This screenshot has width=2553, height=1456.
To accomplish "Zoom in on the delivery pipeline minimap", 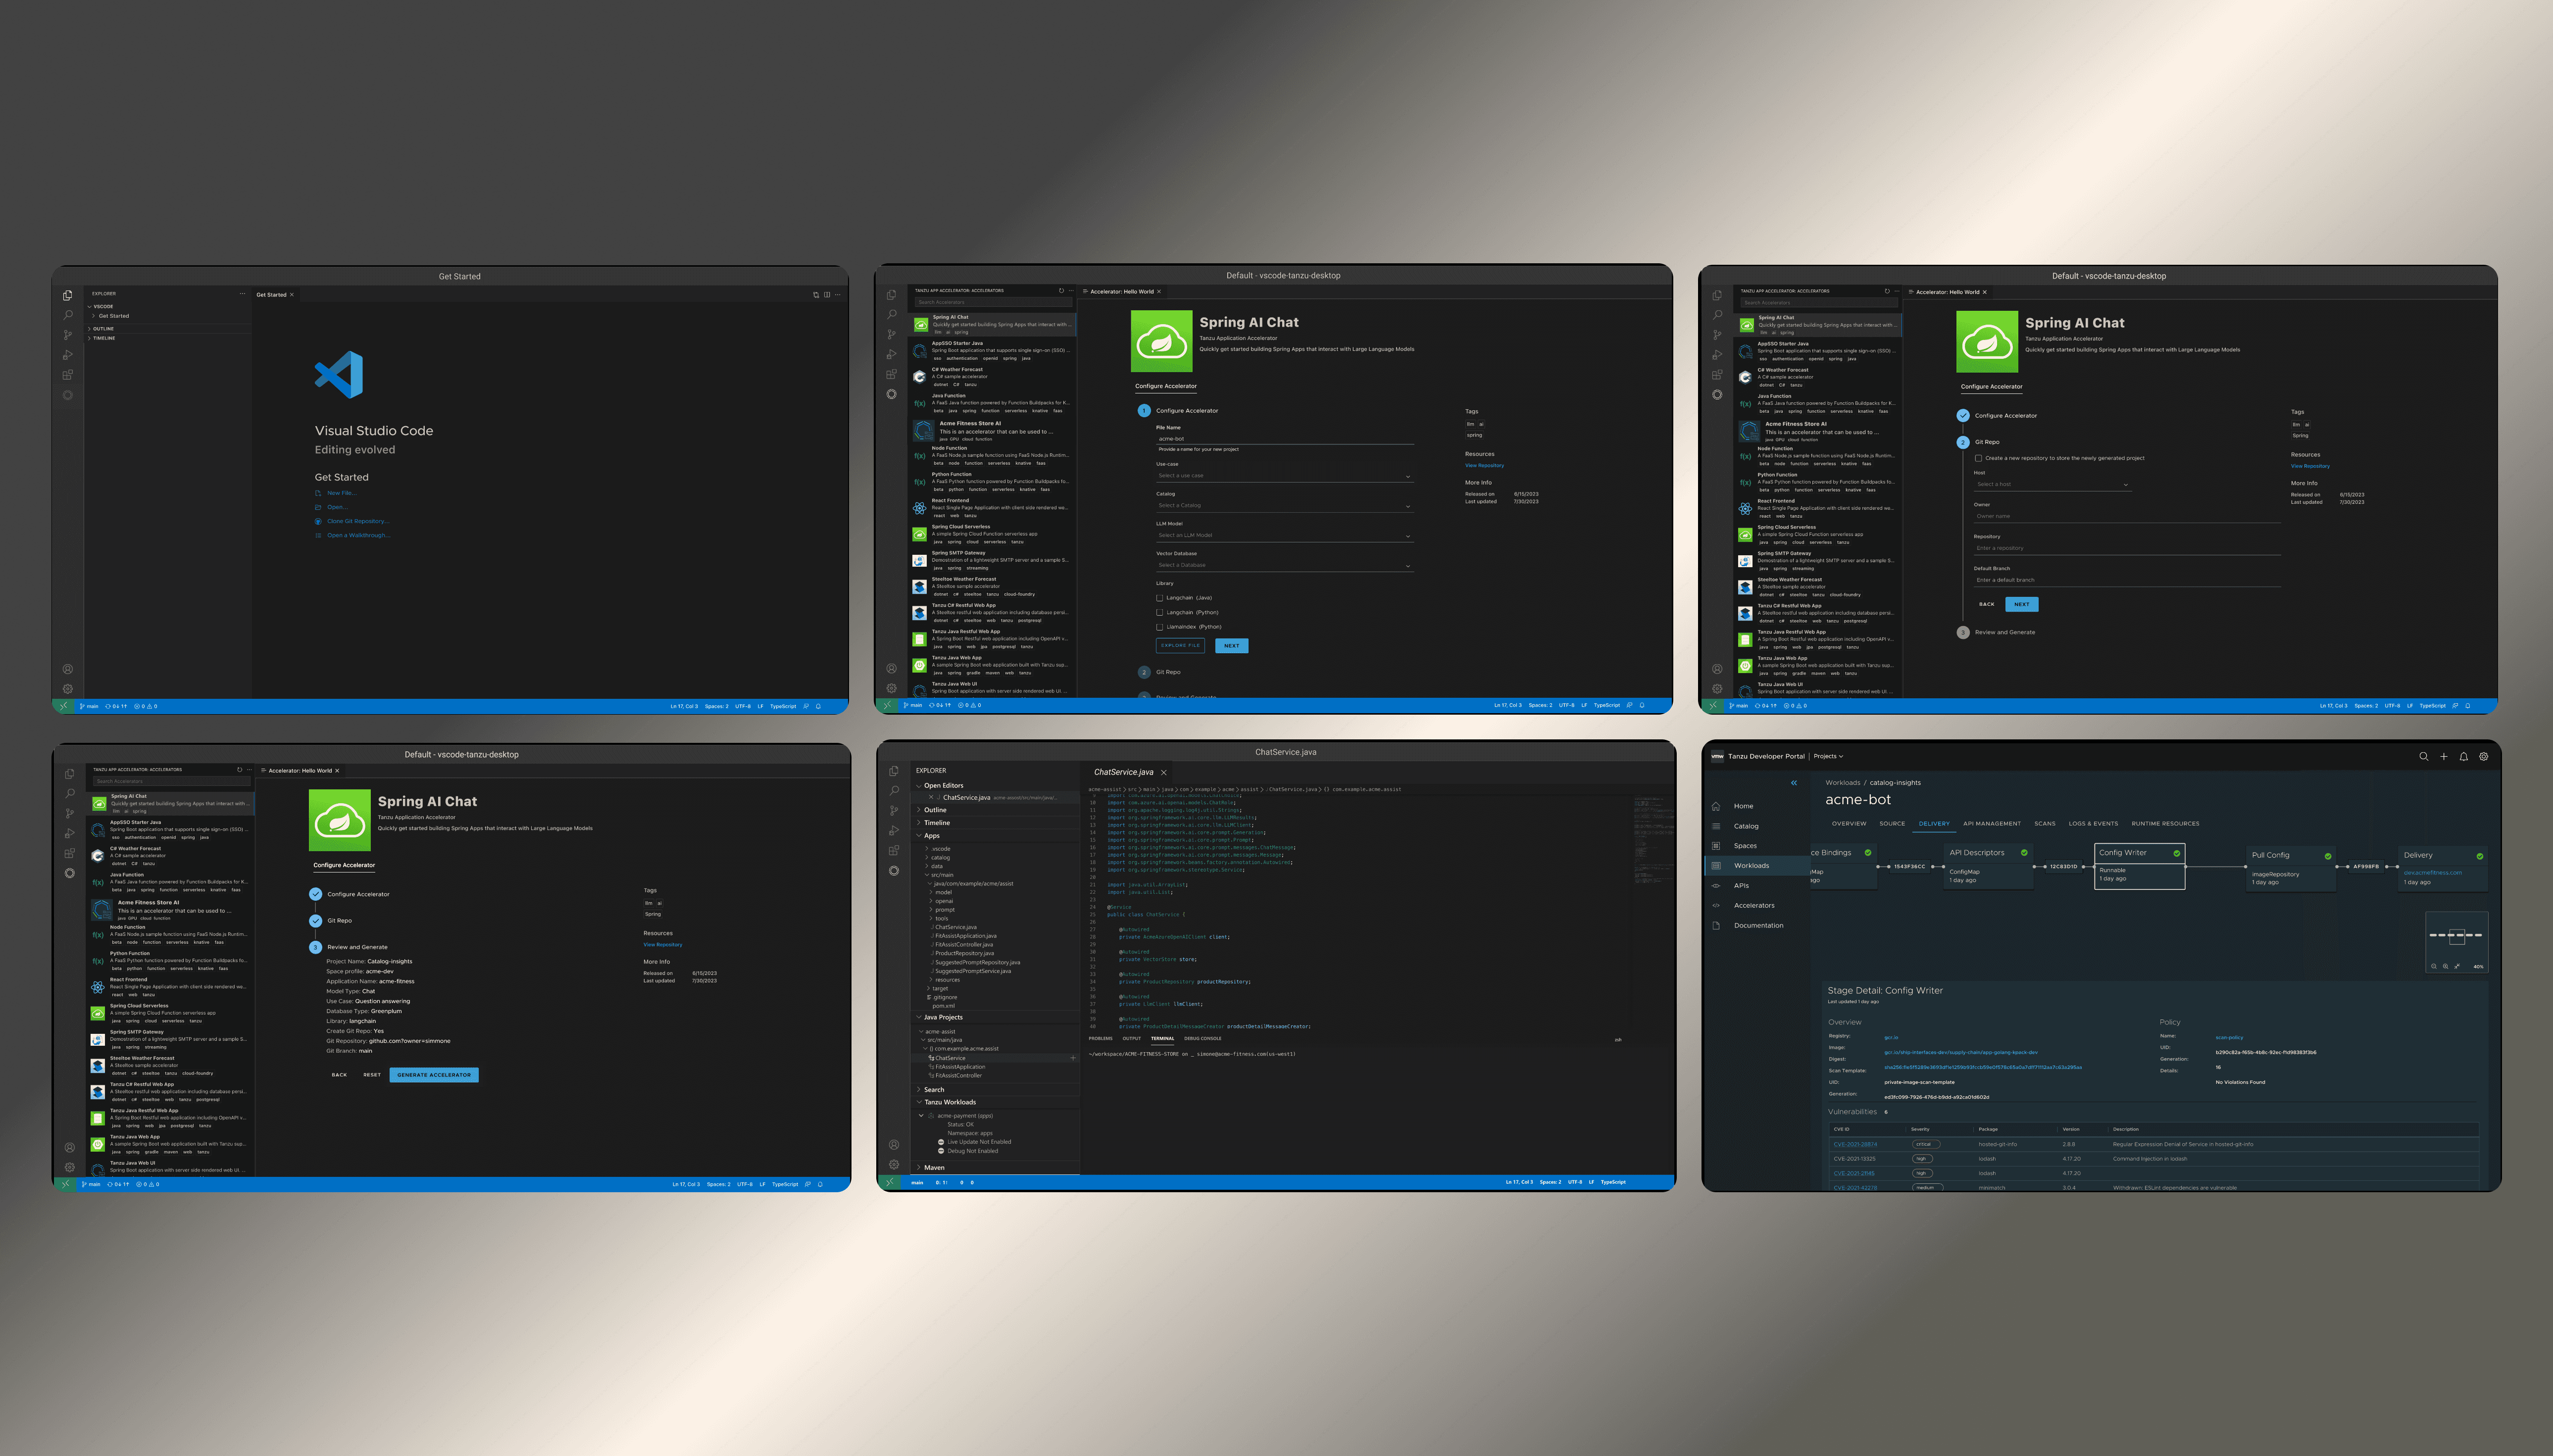I will pyautogui.click(x=2445, y=966).
